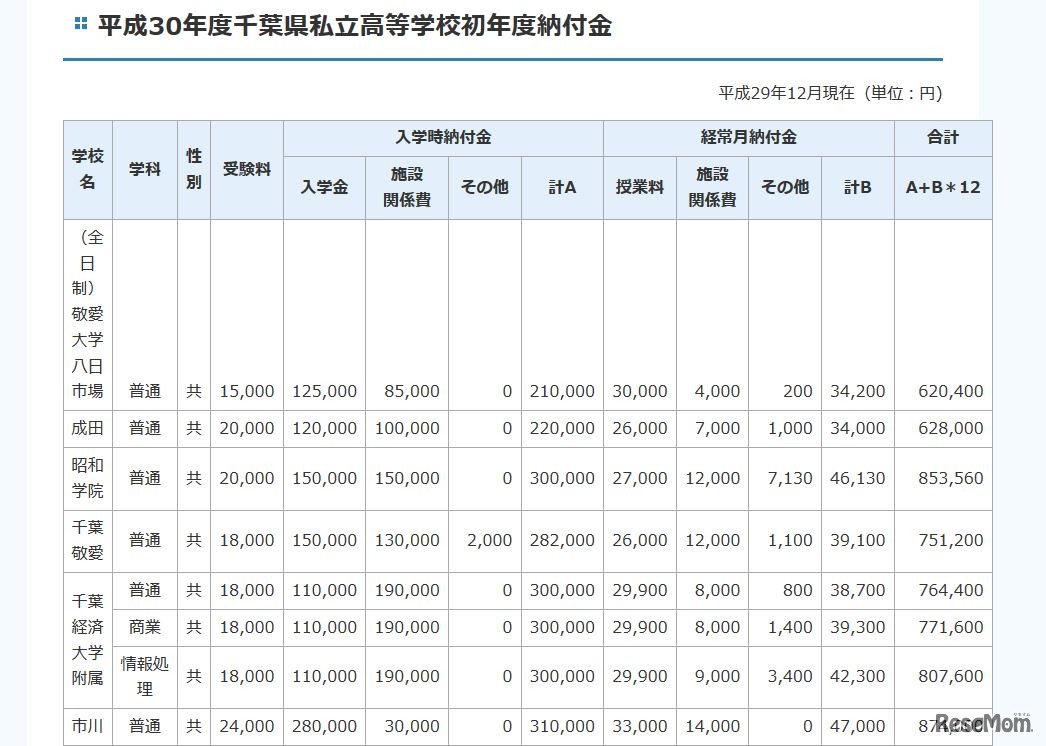Image resolution: width=1046 pixels, height=746 pixels.
Task: Click school name 敬愛大学八日市場
Action: [87, 352]
